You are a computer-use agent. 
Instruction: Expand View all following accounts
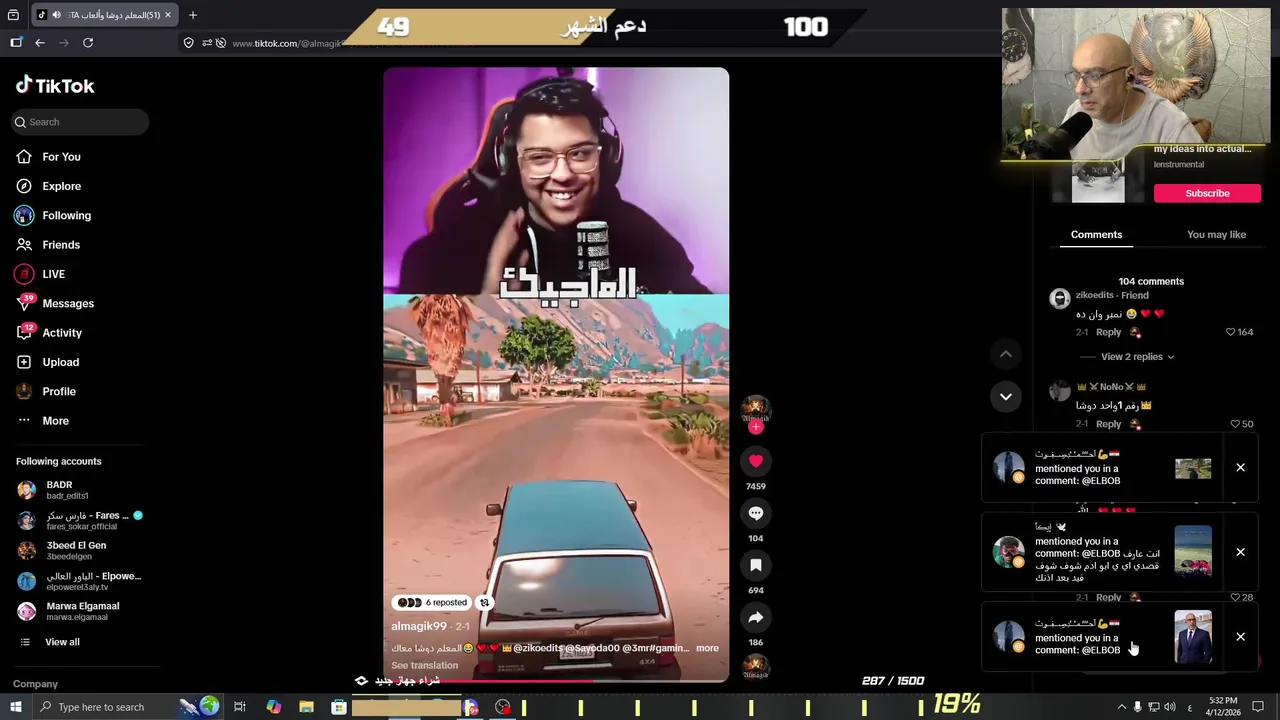pyautogui.click(x=61, y=642)
